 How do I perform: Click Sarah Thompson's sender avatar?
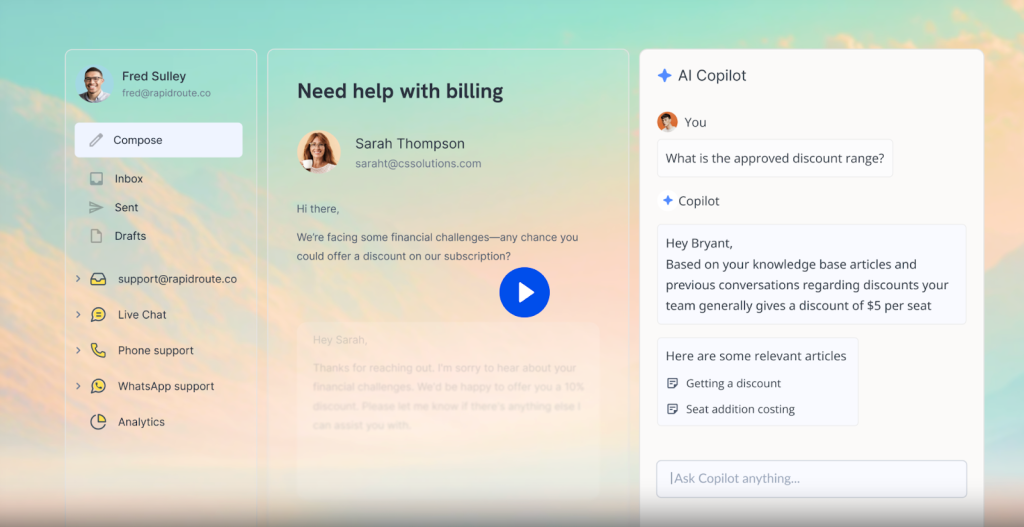319,152
